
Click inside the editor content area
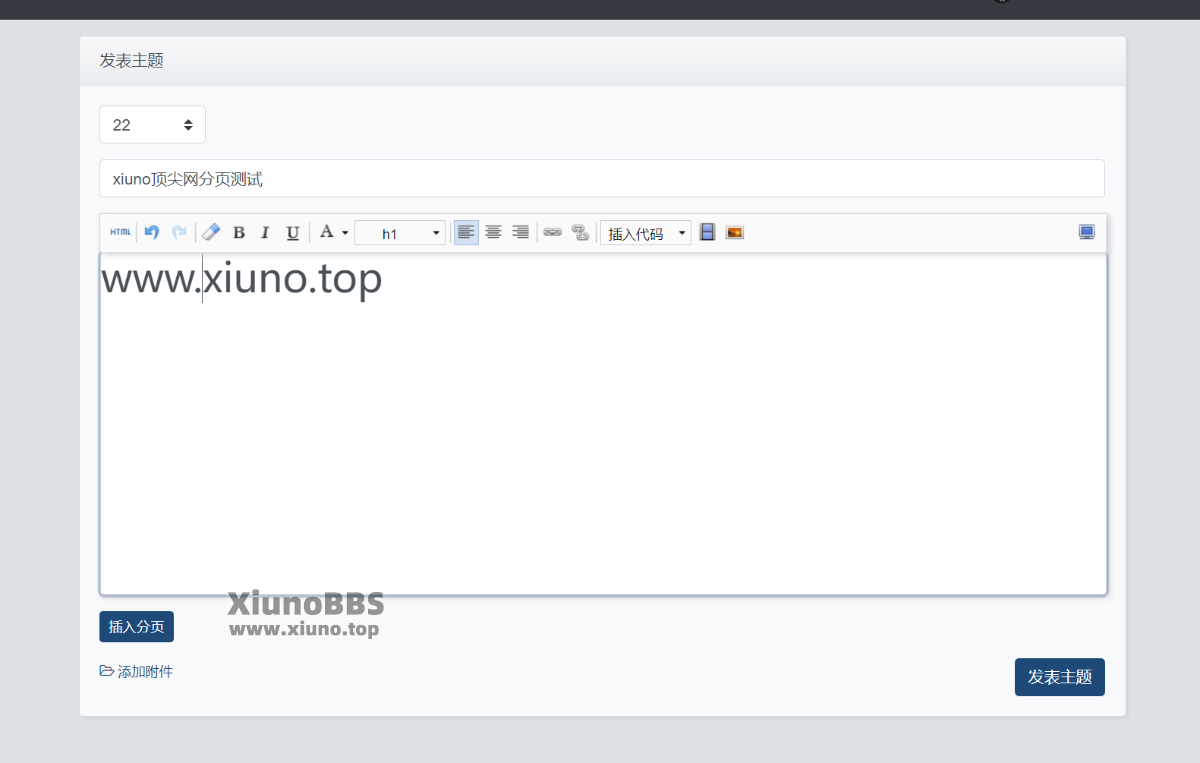[x=603, y=424]
